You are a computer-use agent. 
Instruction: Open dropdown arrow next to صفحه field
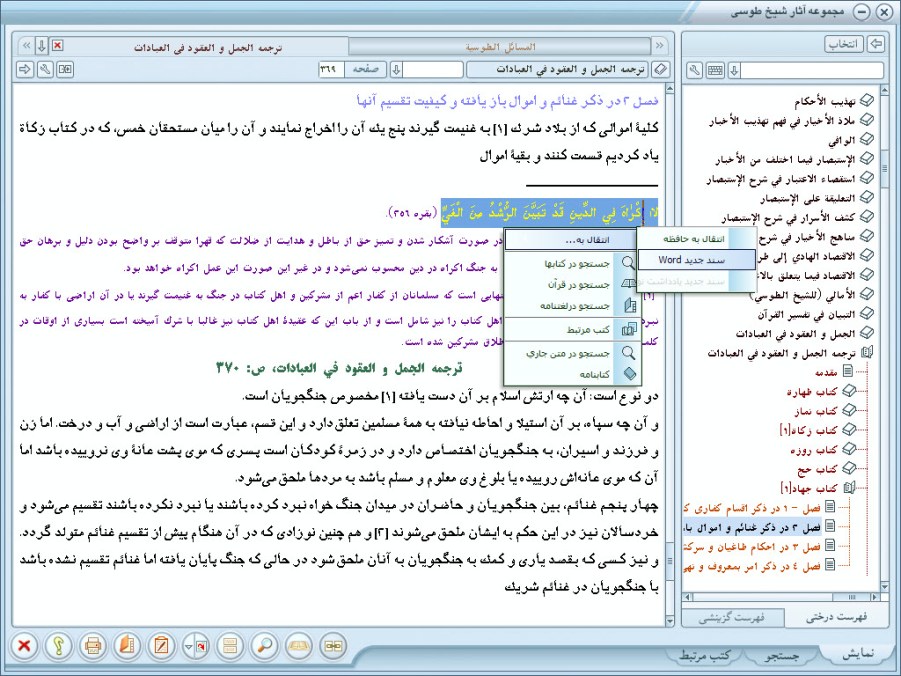click(x=396, y=70)
